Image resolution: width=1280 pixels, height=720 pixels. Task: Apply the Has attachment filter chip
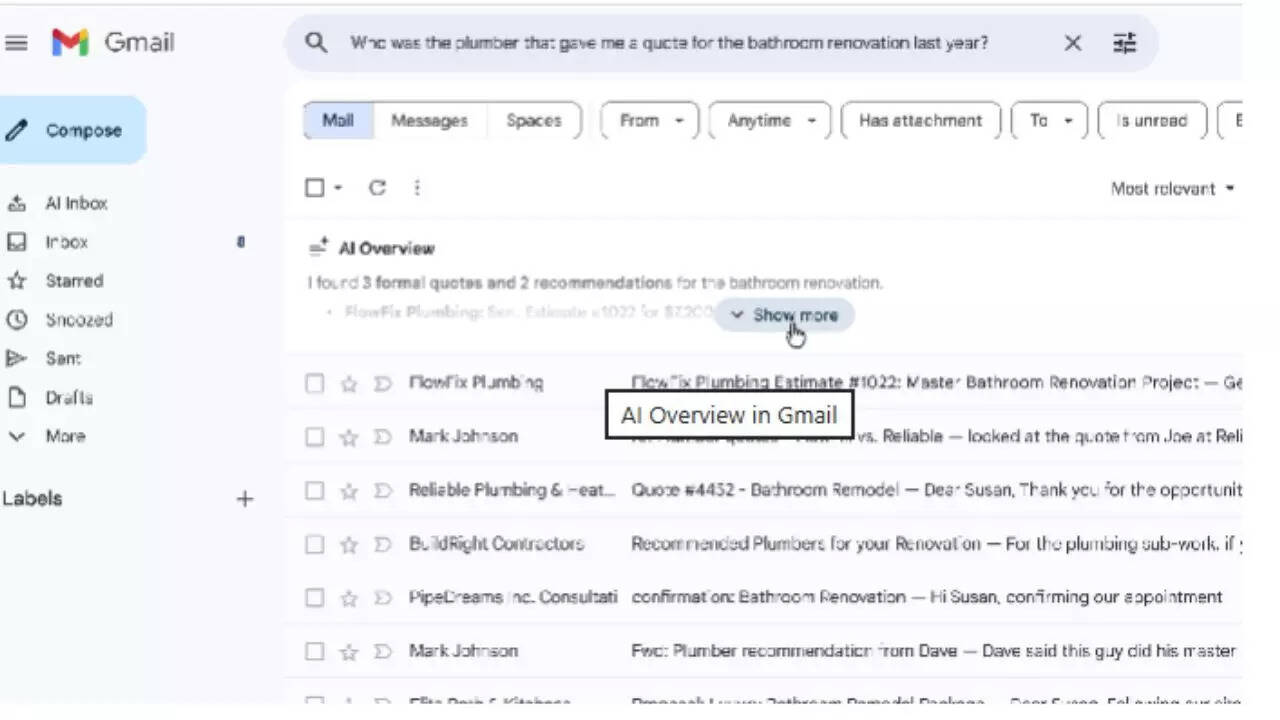point(920,120)
